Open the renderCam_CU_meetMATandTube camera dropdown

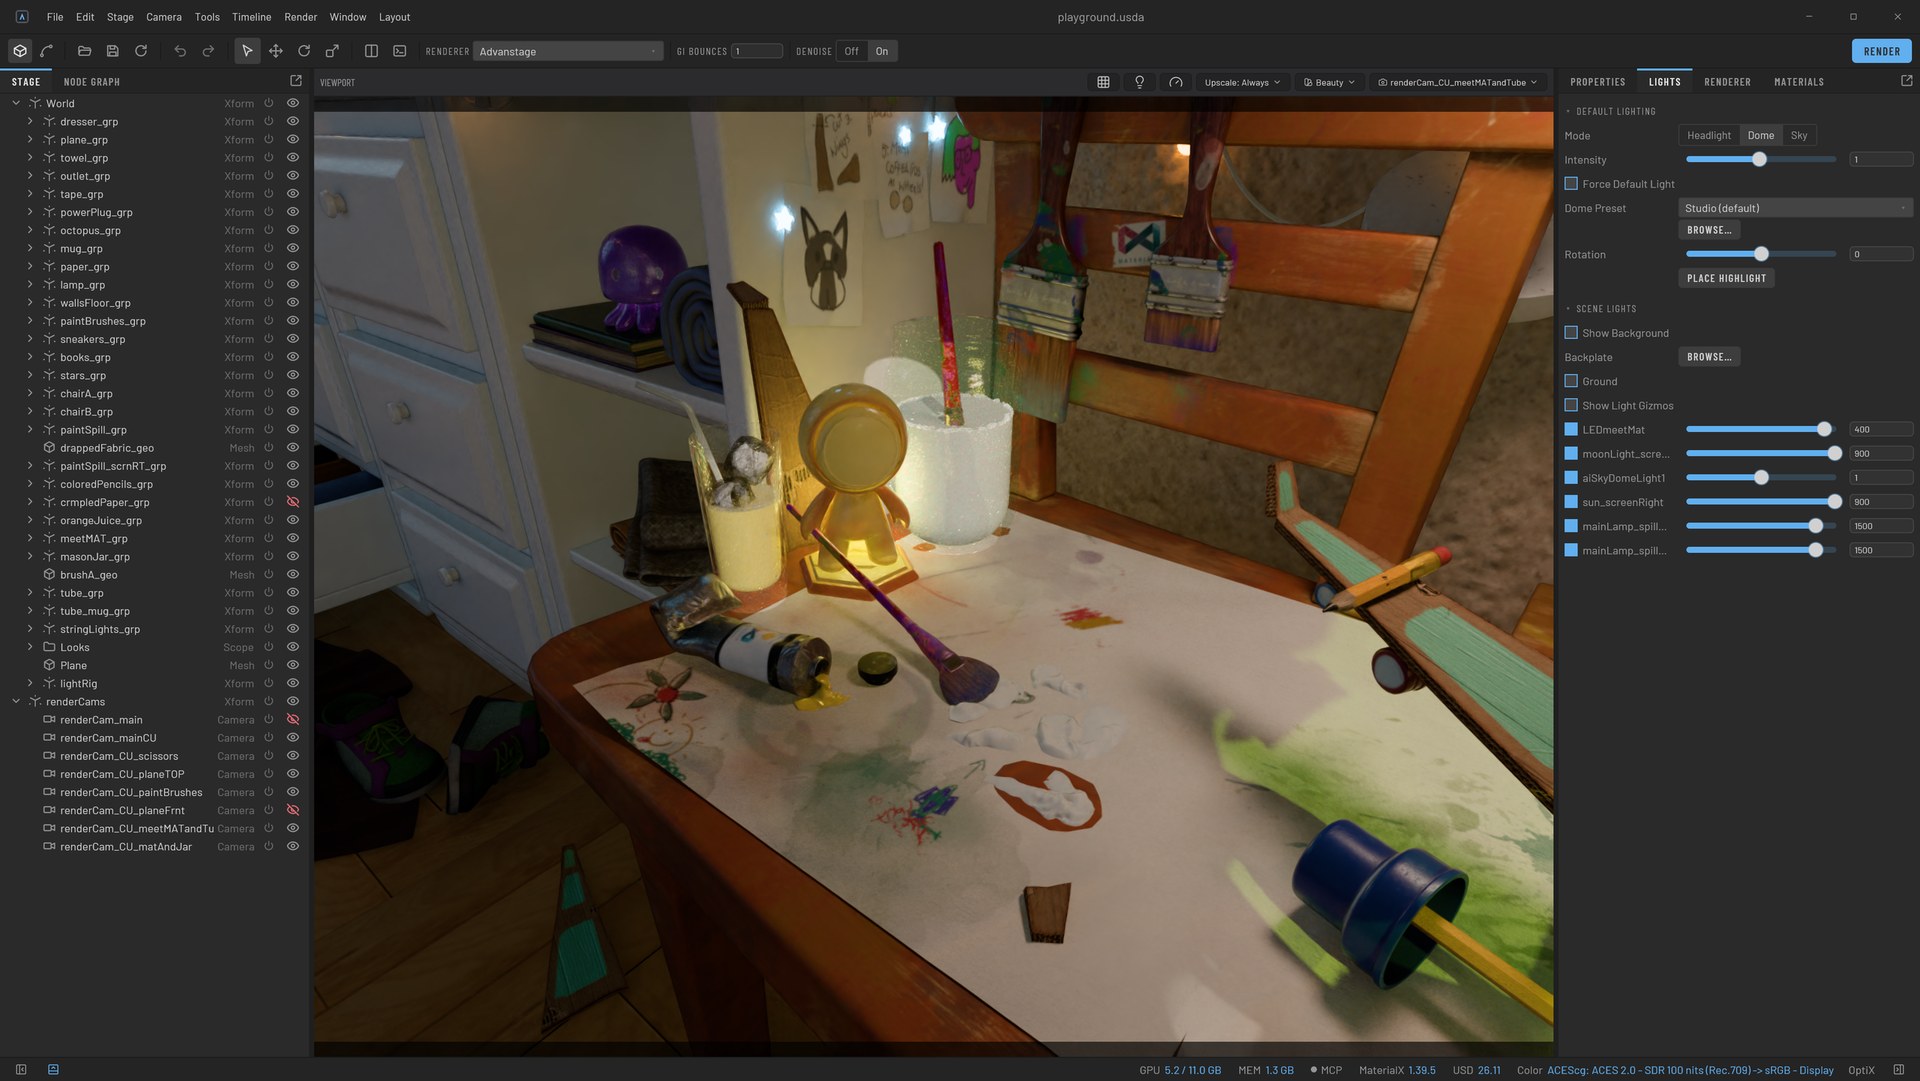(x=1457, y=82)
